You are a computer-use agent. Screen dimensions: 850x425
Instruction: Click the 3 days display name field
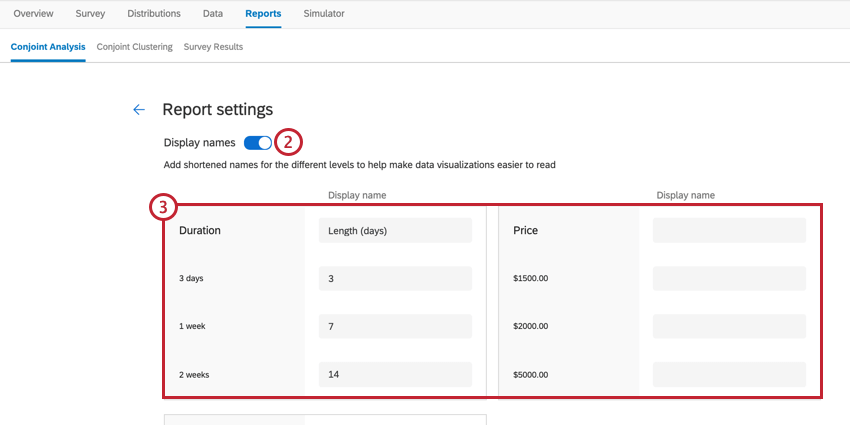395,279
